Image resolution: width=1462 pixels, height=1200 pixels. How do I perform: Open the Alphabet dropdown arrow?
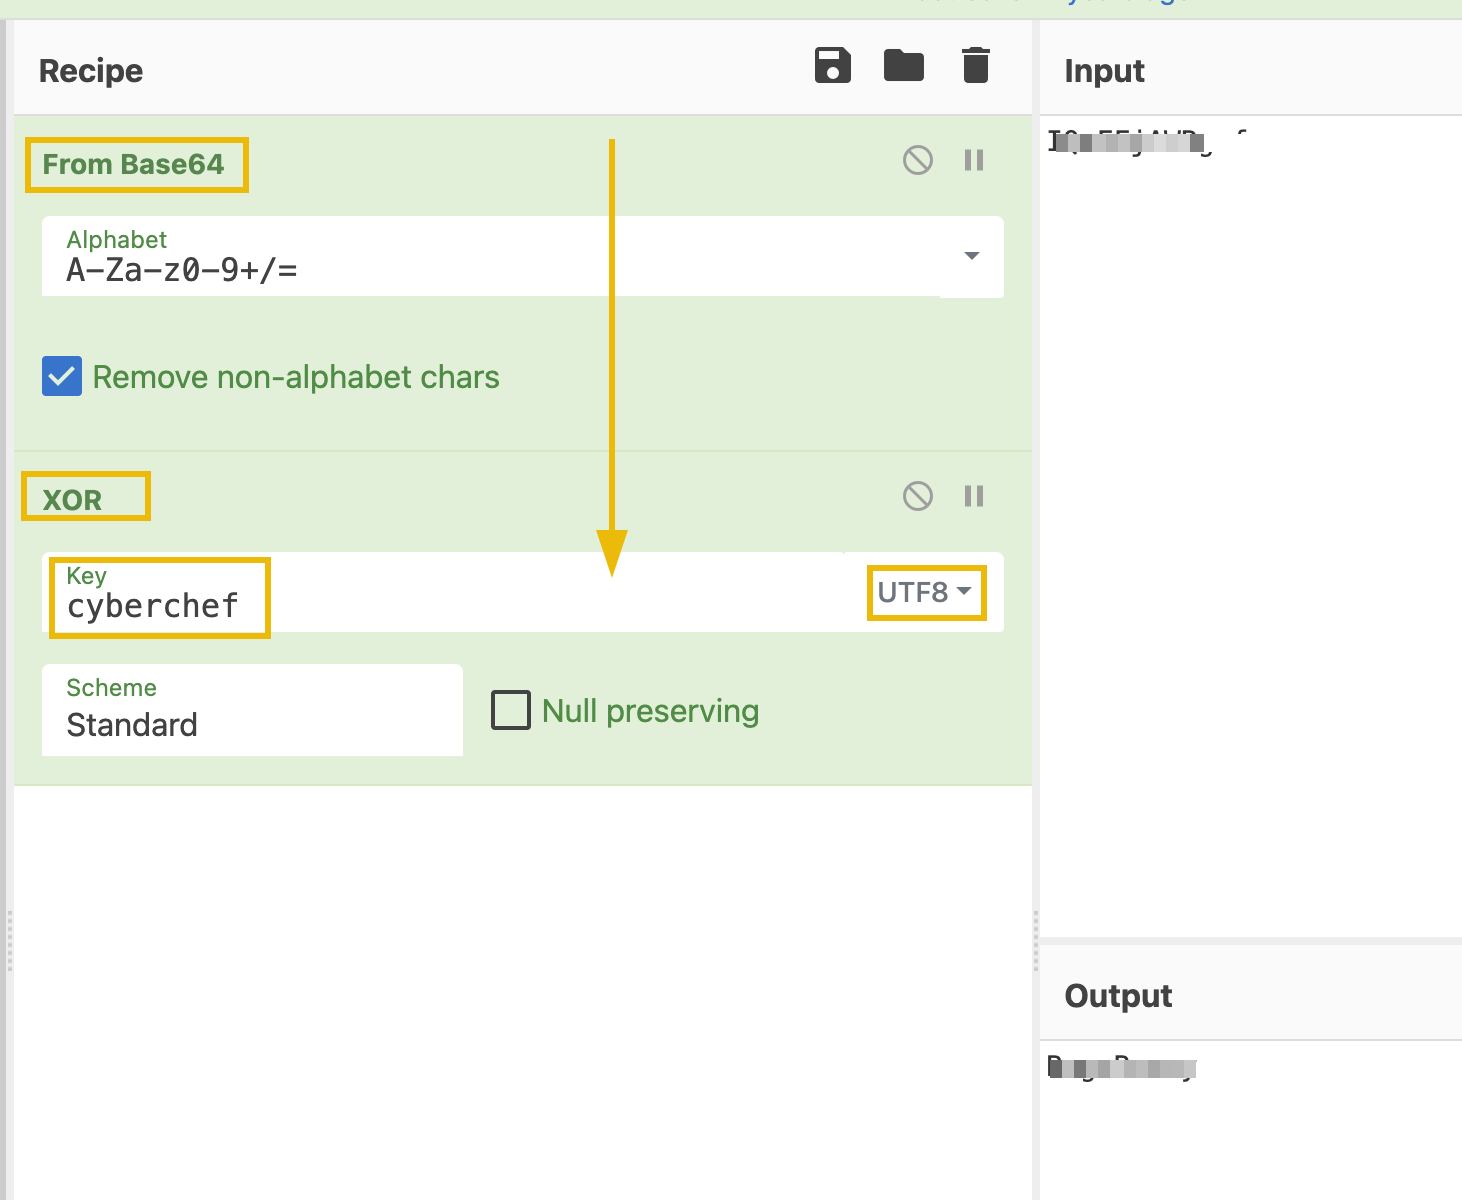click(x=970, y=257)
